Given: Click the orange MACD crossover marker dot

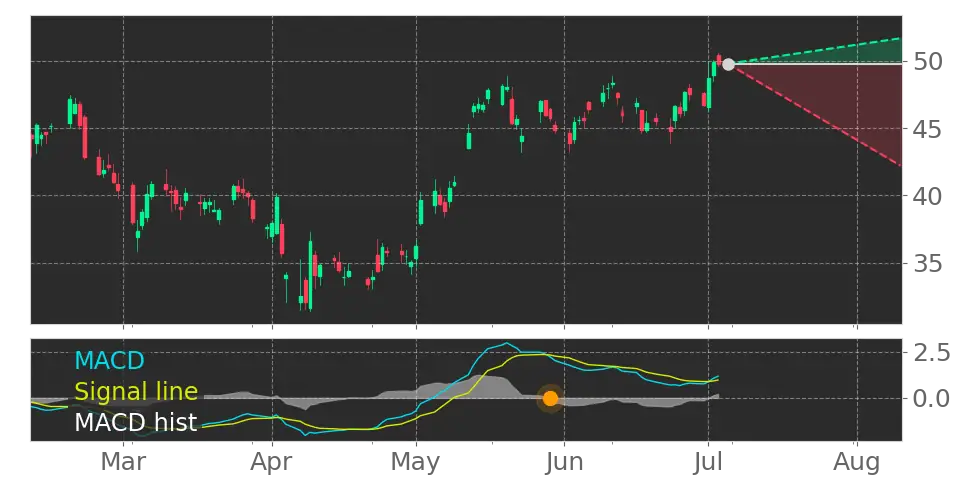Looking at the screenshot, I should coord(550,399).
